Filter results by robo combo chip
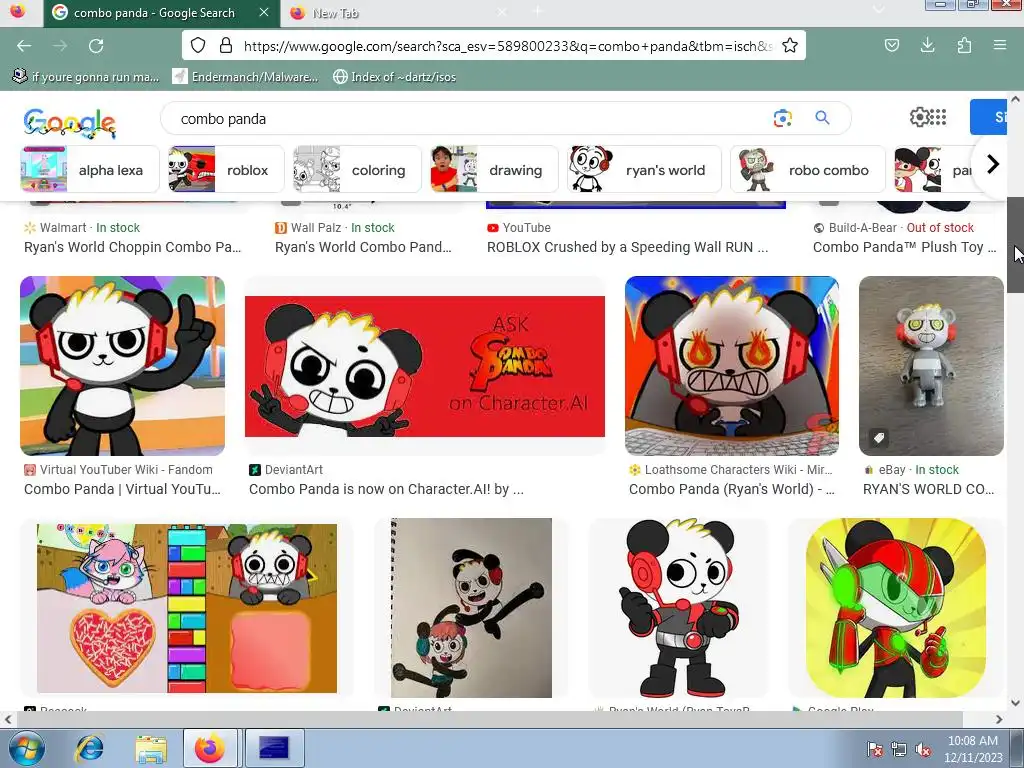The width and height of the screenshot is (1024, 768). coord(808,170)
